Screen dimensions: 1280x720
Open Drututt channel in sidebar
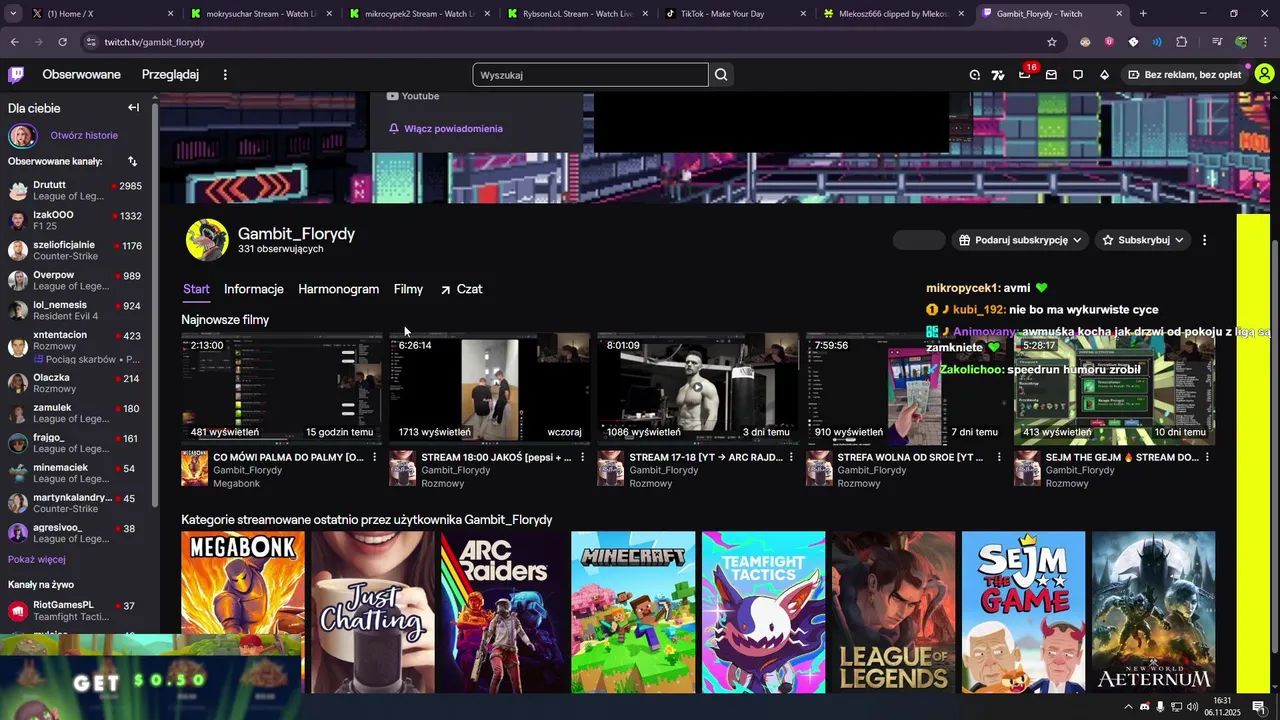pyautogui.click(x=75, y=191)
